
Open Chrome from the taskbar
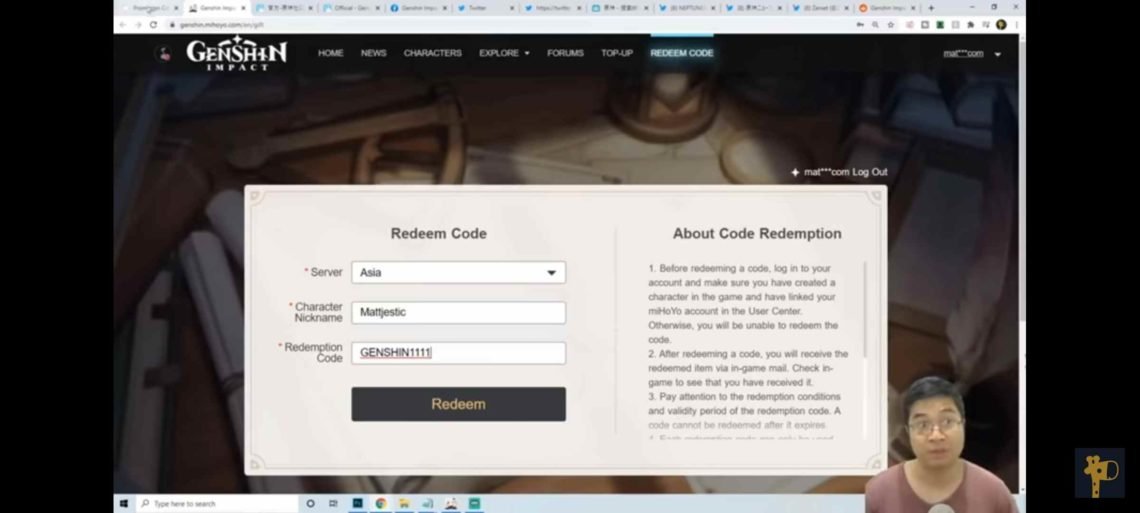(380, 504)
